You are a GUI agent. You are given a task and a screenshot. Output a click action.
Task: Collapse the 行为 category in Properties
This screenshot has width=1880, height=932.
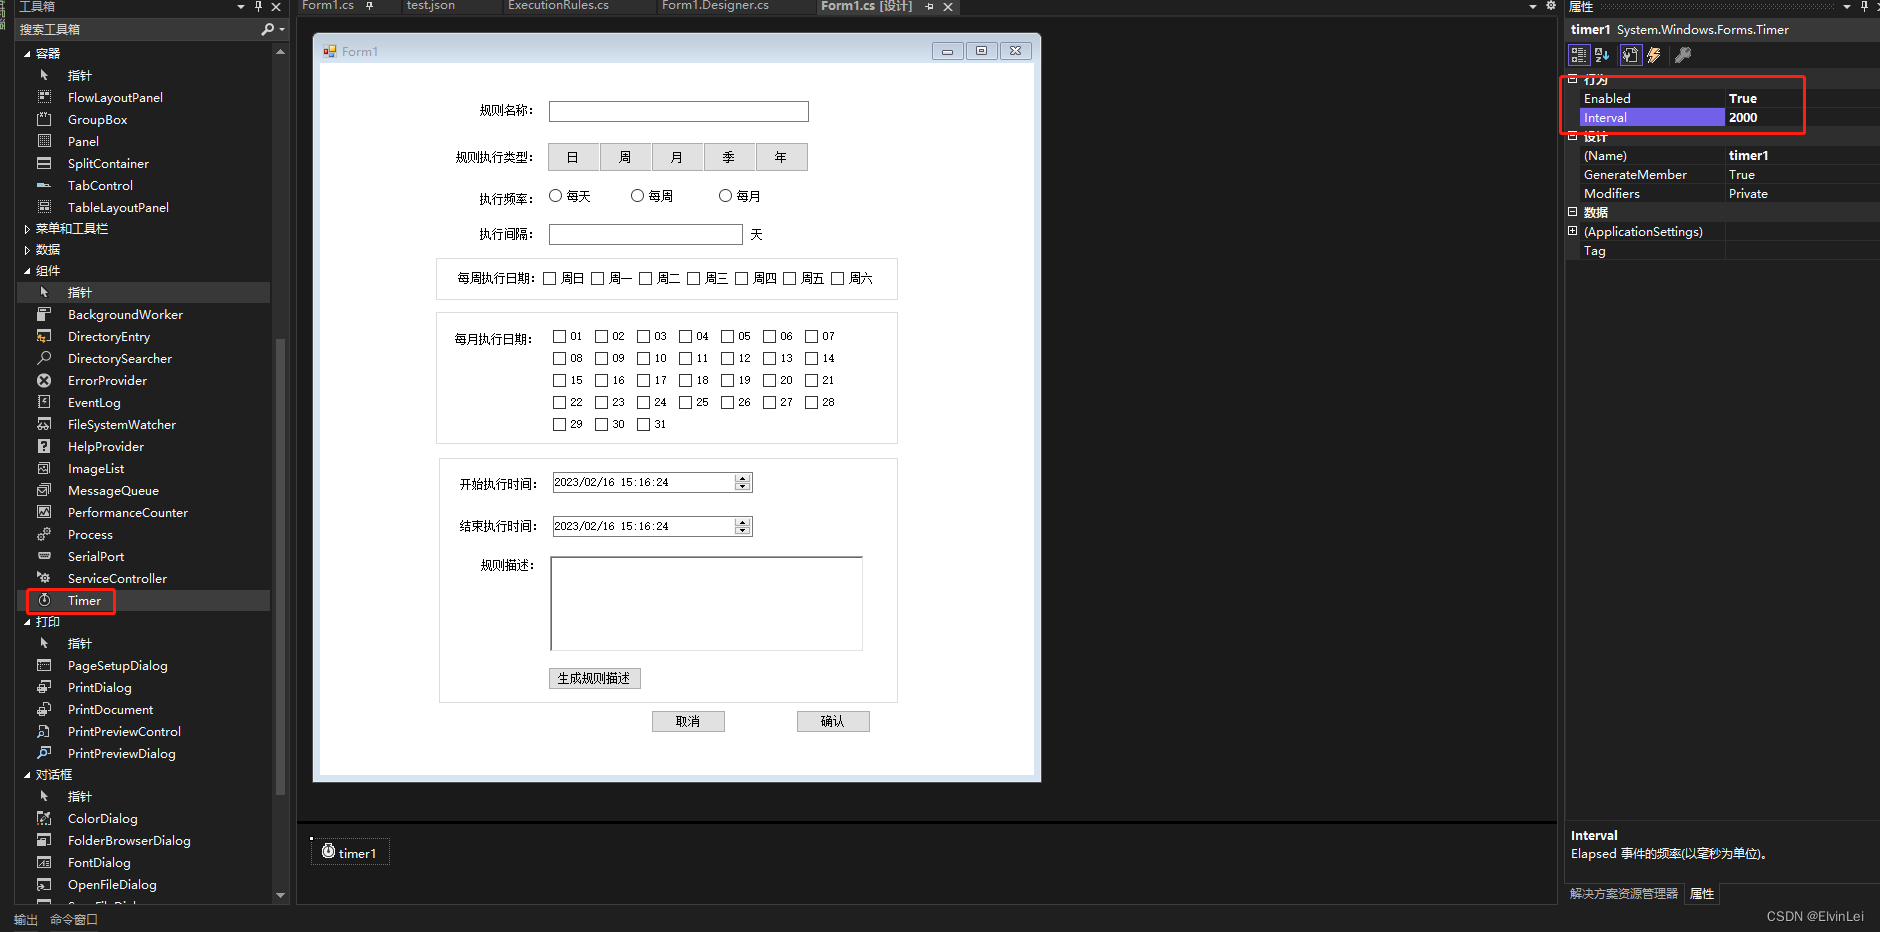click(x=1572, y=77)
